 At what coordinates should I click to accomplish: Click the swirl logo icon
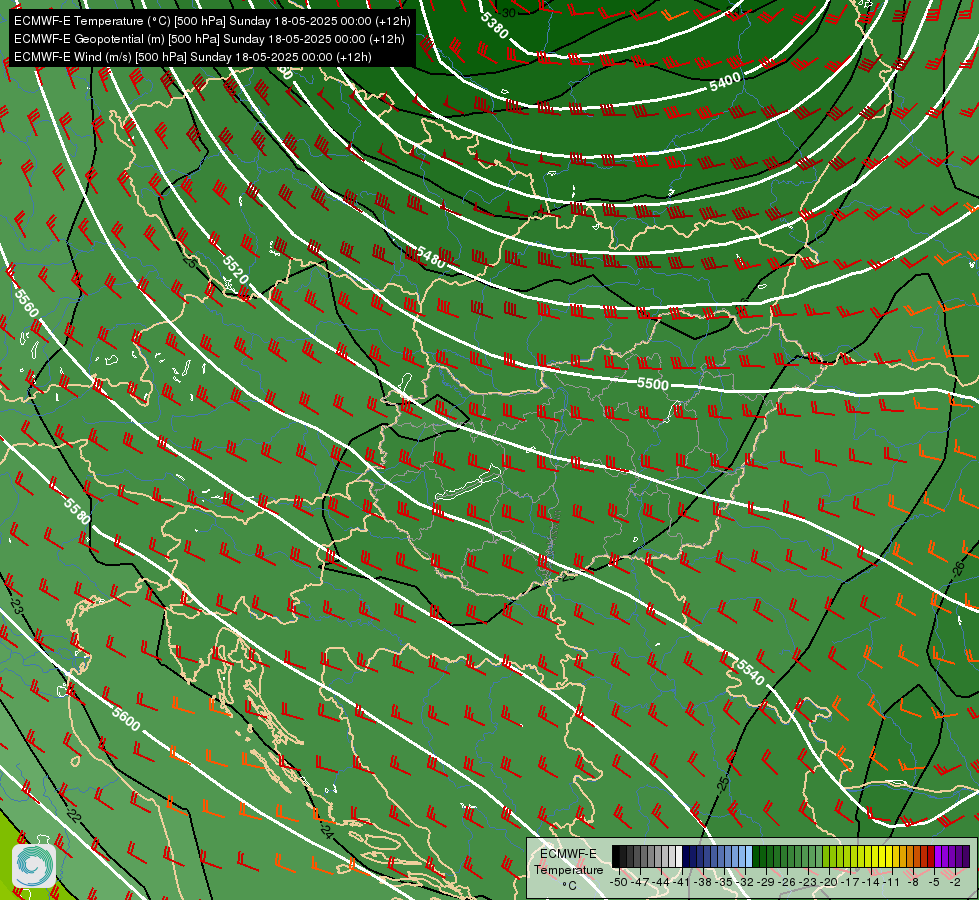click(x=34, y=866)
